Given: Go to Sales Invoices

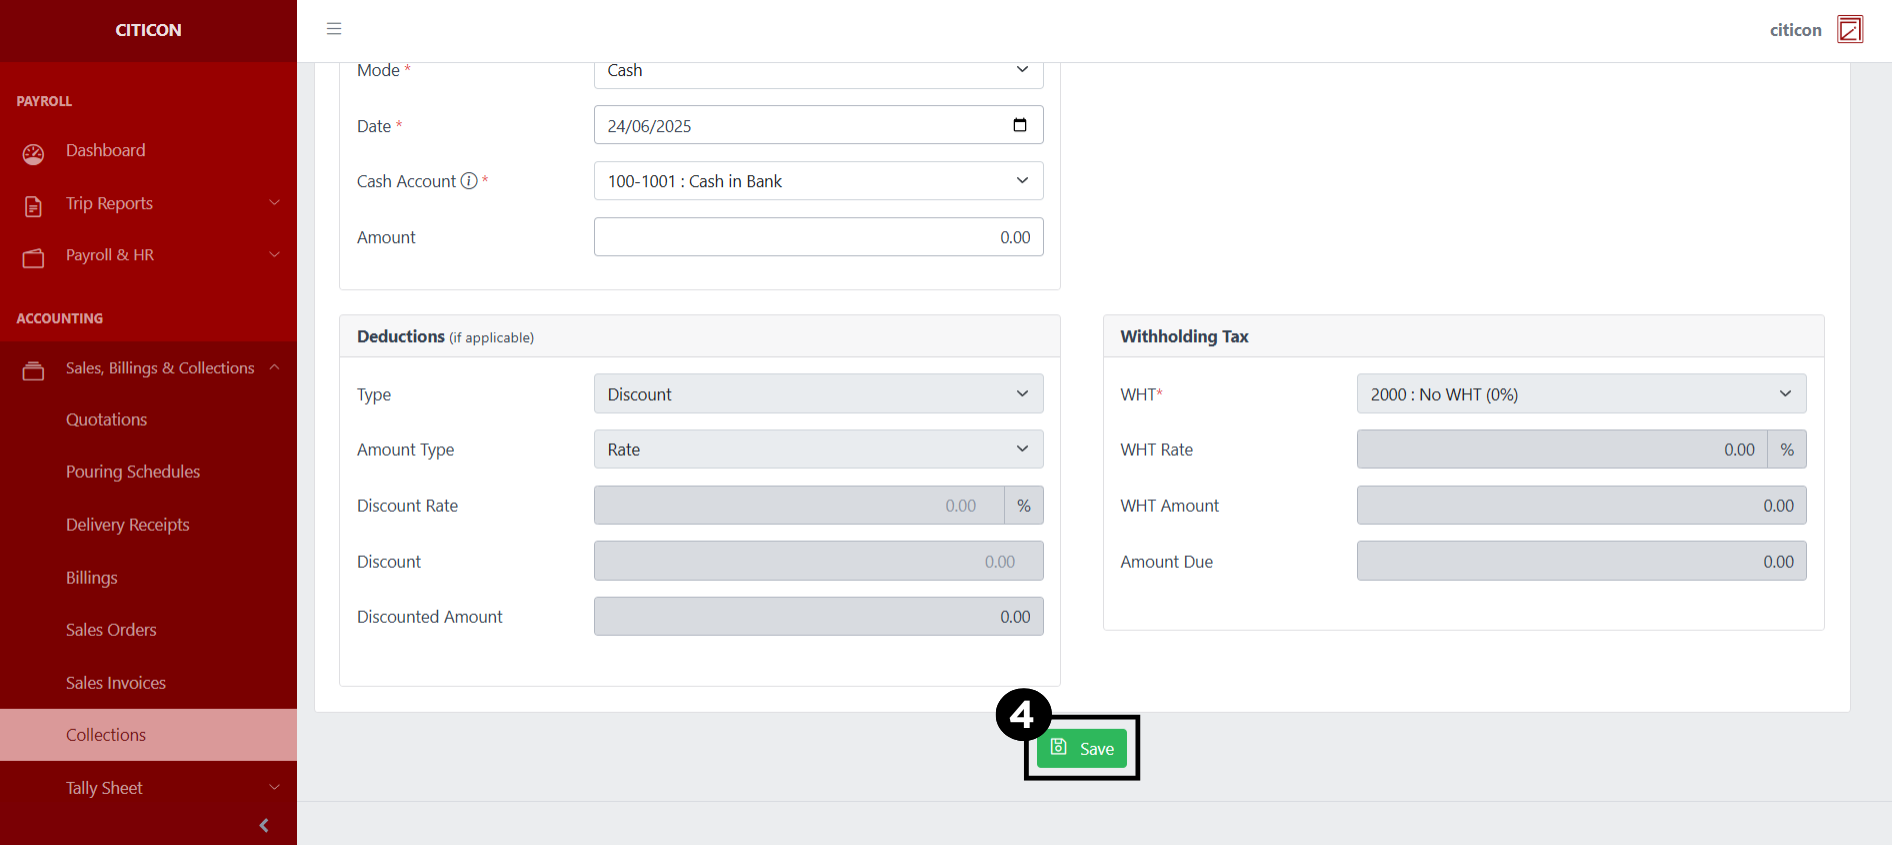Looking at the screenshot, I should click(116, 683).
